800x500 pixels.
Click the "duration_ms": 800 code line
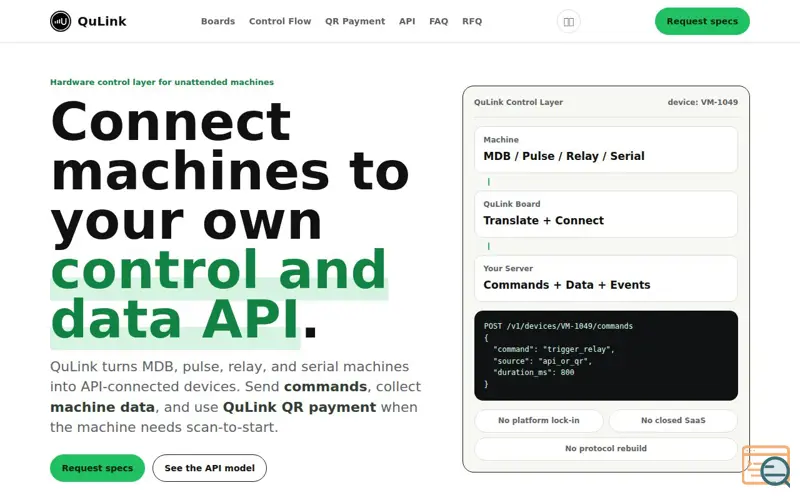tap(533, 372)
